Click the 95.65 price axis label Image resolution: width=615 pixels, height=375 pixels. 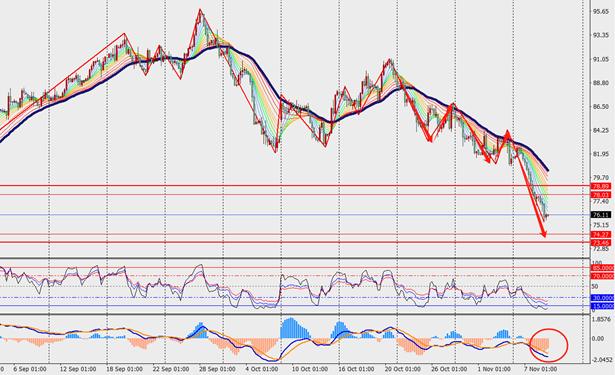coord(601,12)
